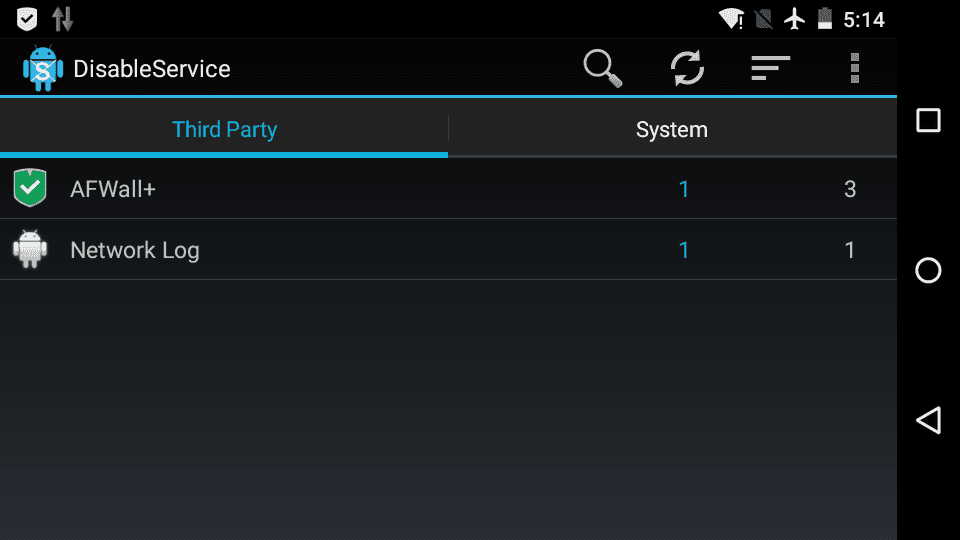Tap the Android back triangle button
The width and height of the screenshot is (960, 540).
(928, 420)
